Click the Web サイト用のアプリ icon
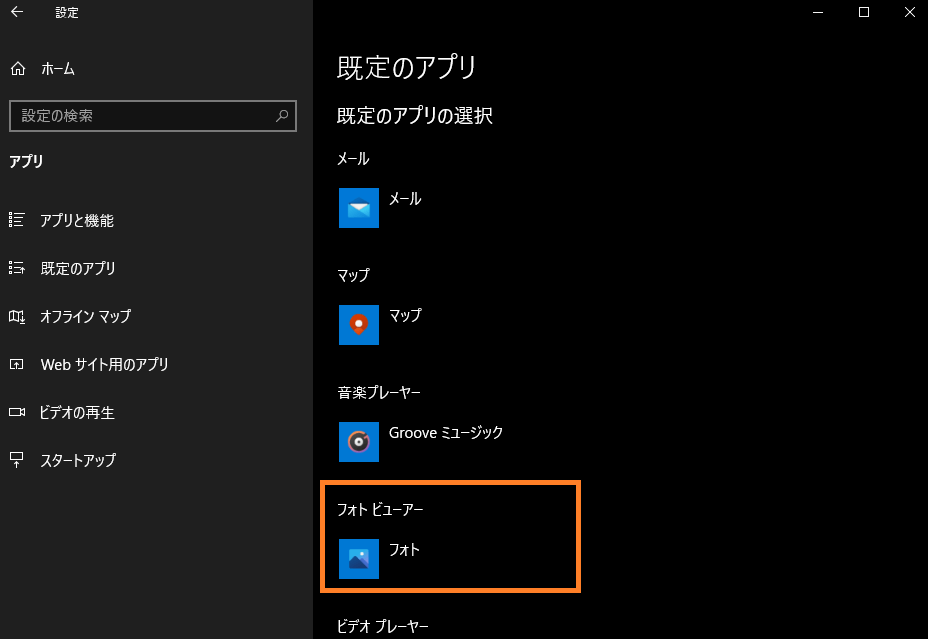 pyautogui.click(x=17, y=364)
